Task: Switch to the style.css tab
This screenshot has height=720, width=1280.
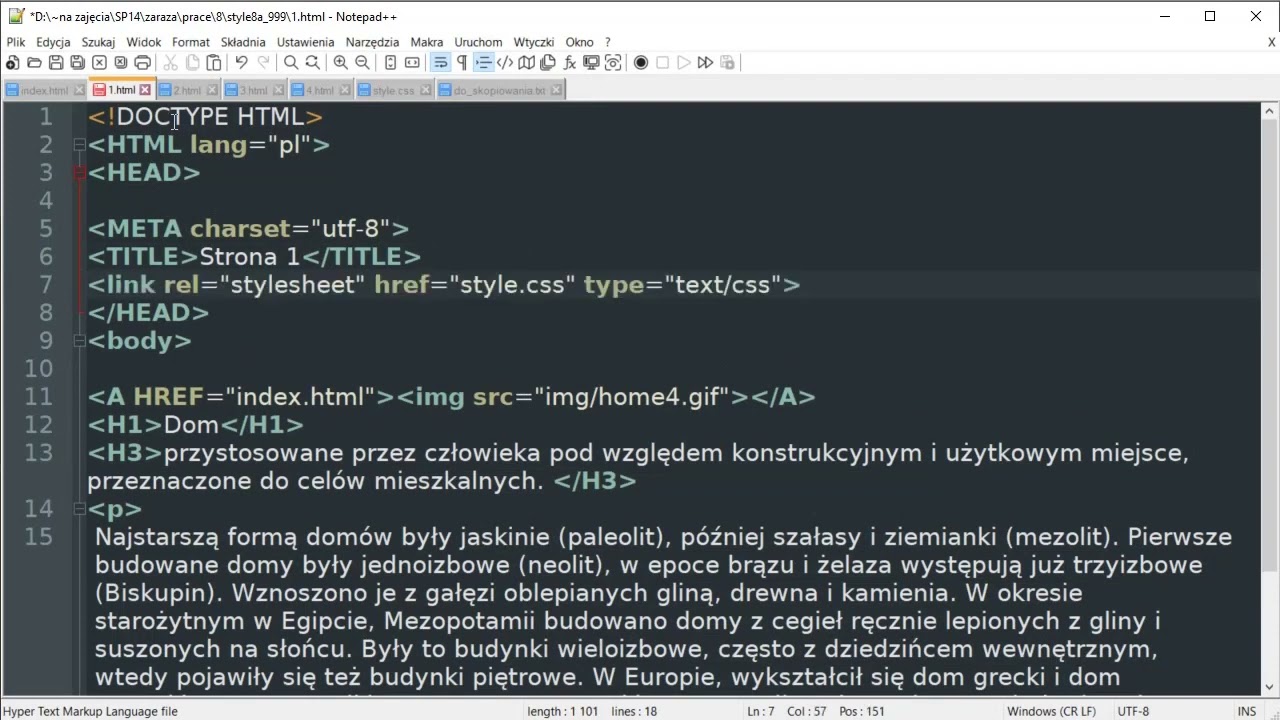Action: [x=393, y=90]
